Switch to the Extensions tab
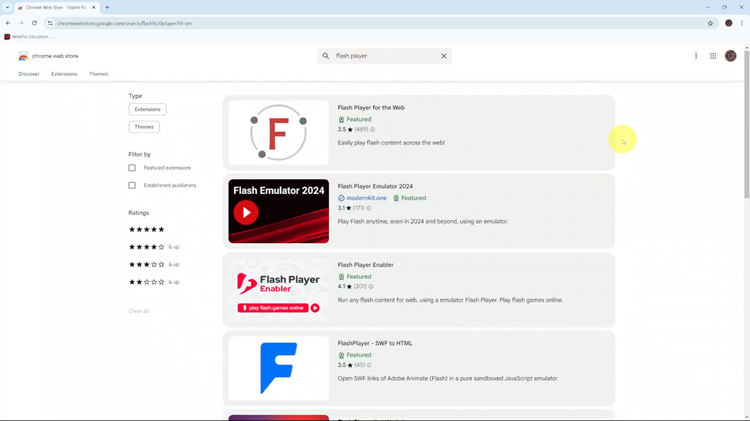Viewport: 750px width, 421px height. point(64,74)
